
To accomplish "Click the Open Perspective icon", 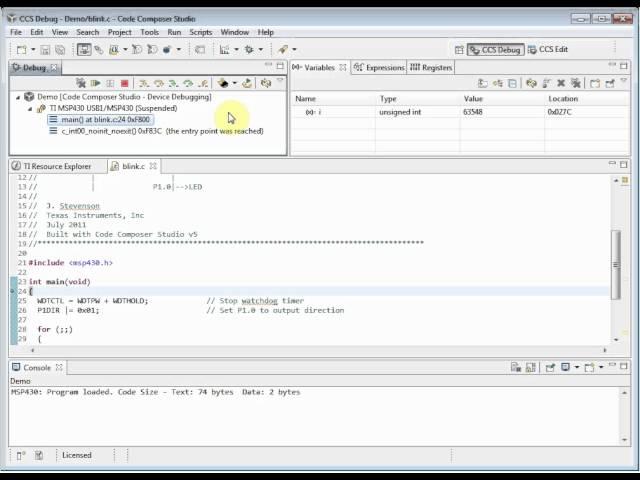I will 459,50.
